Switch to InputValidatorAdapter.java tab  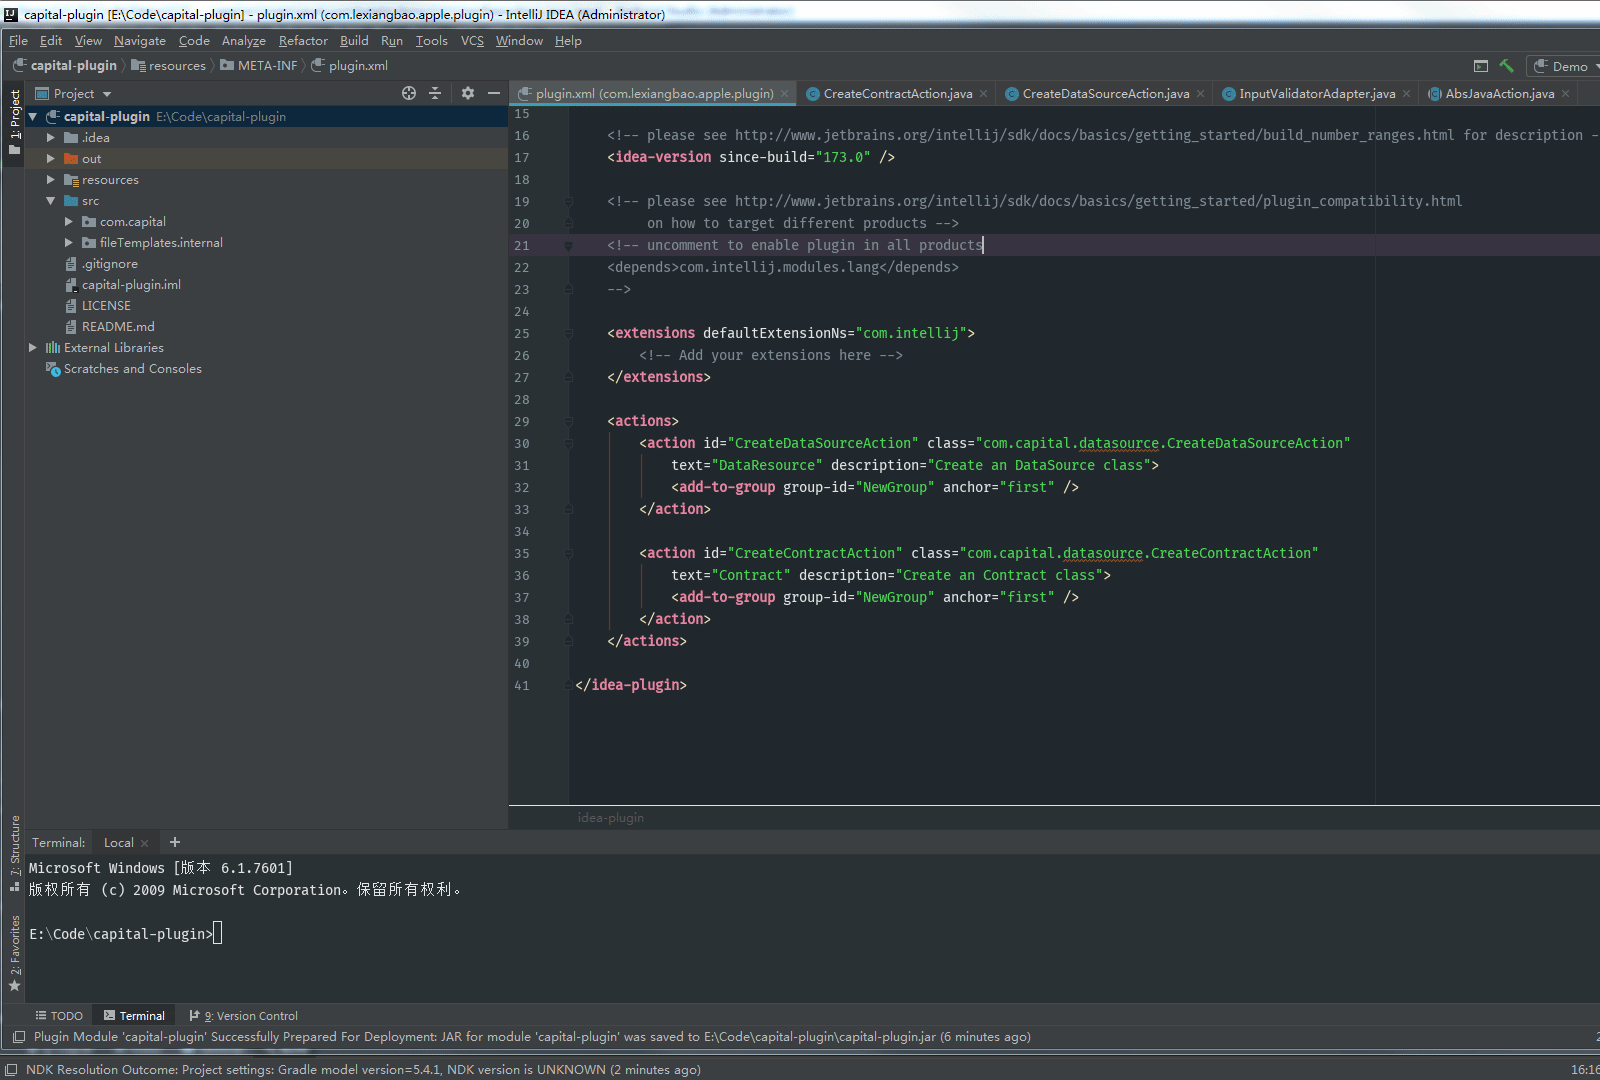coord(1316,94)
